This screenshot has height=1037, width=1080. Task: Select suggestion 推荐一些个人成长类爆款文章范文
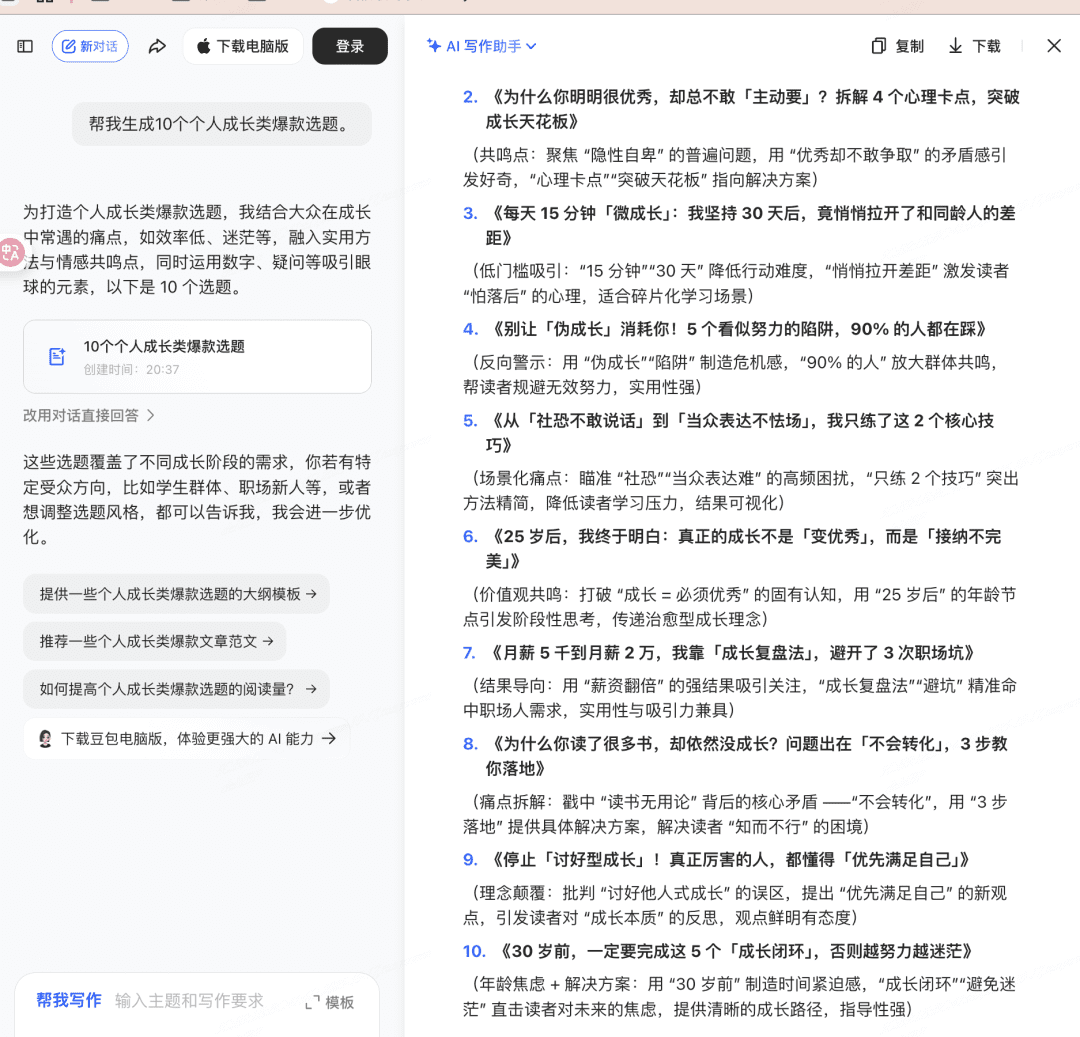(155, 641)
